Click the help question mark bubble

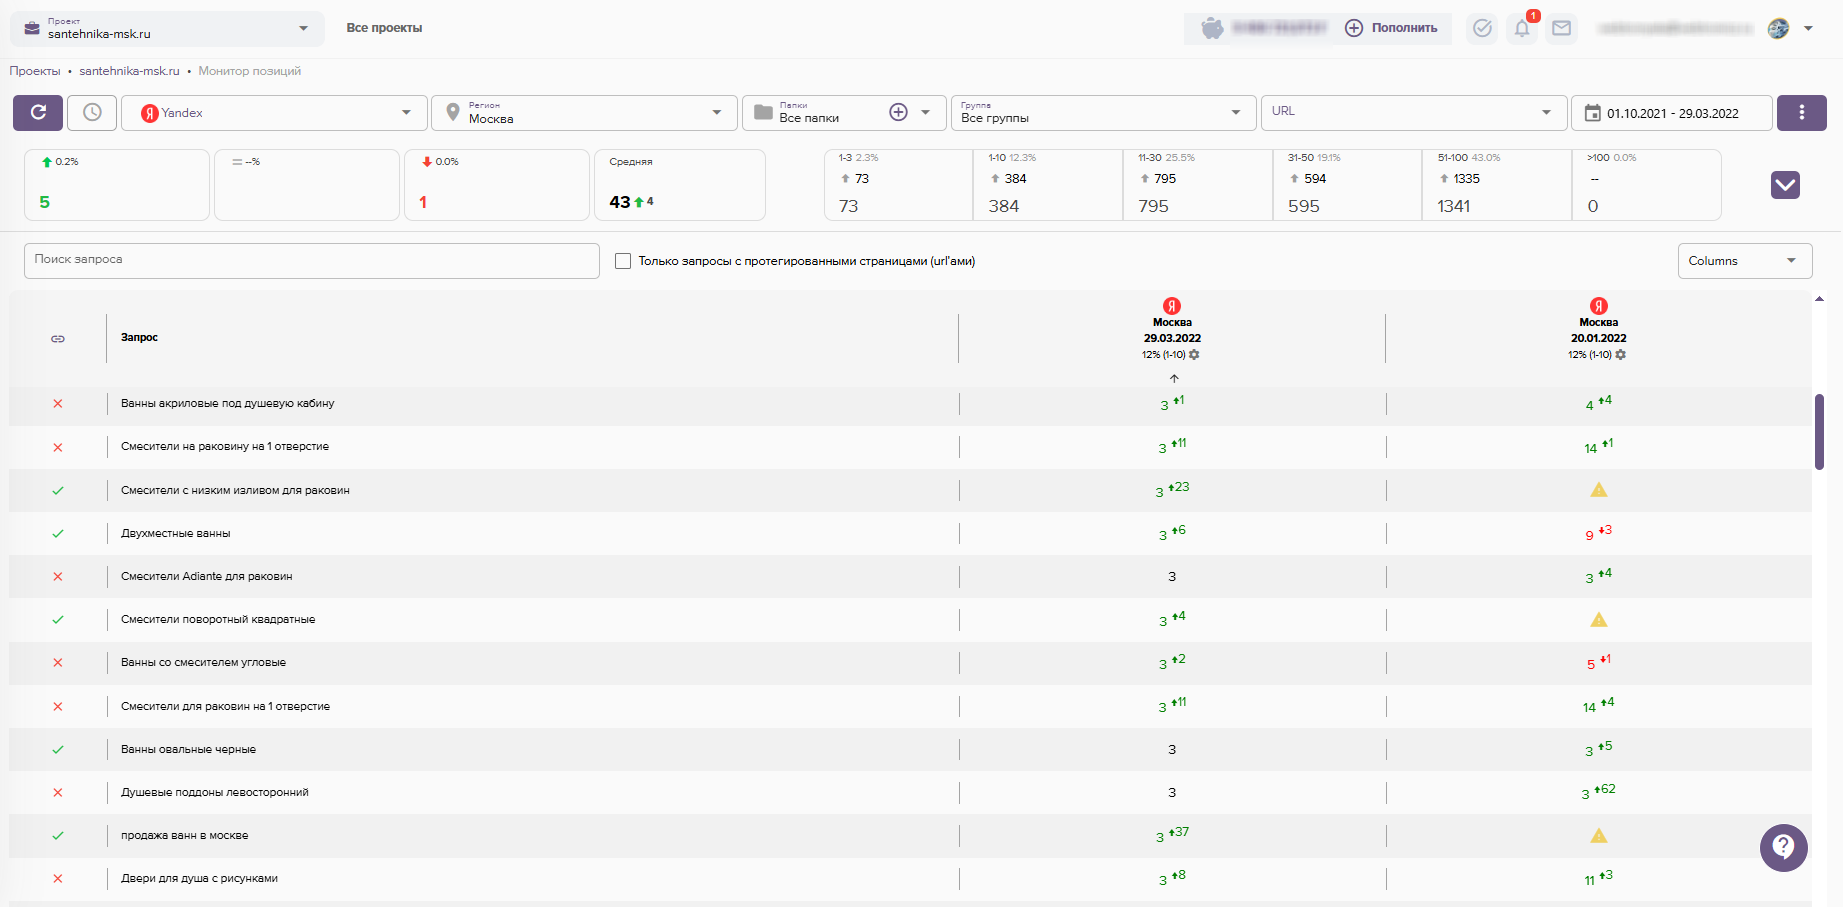1783,847
